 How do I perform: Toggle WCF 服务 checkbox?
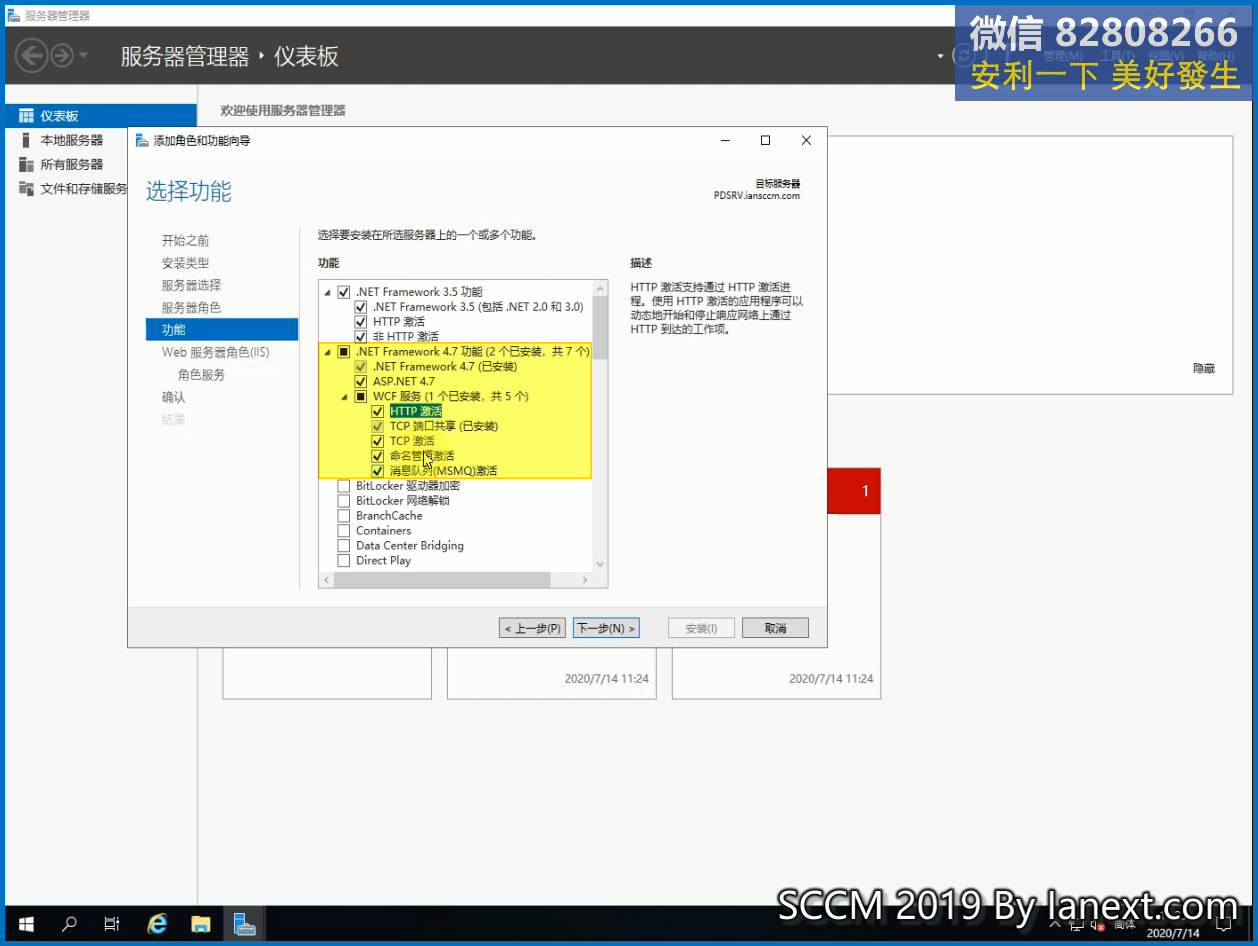pos(361,397)
